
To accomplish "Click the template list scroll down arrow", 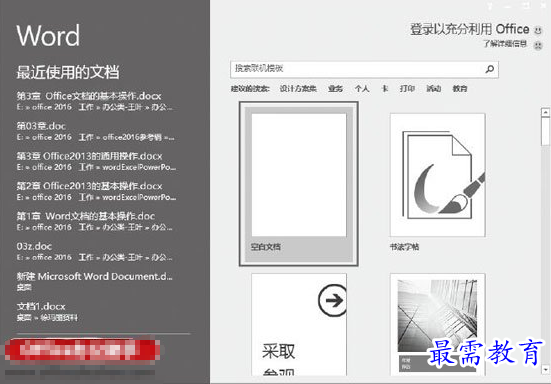I will coord(545,370).
